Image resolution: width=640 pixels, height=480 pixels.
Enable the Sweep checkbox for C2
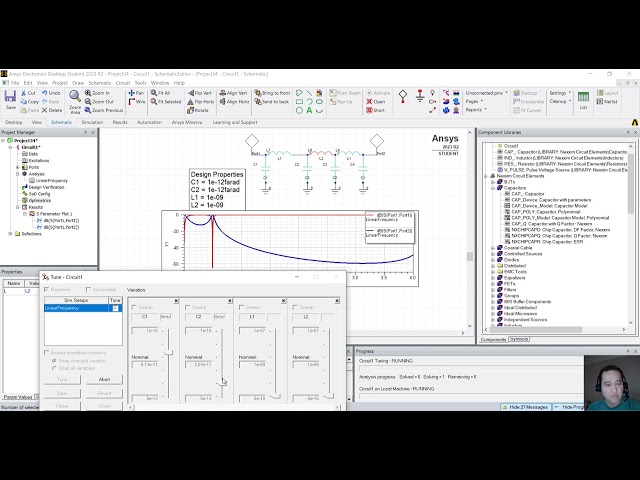pyautogui.click(x=188, y=307)
